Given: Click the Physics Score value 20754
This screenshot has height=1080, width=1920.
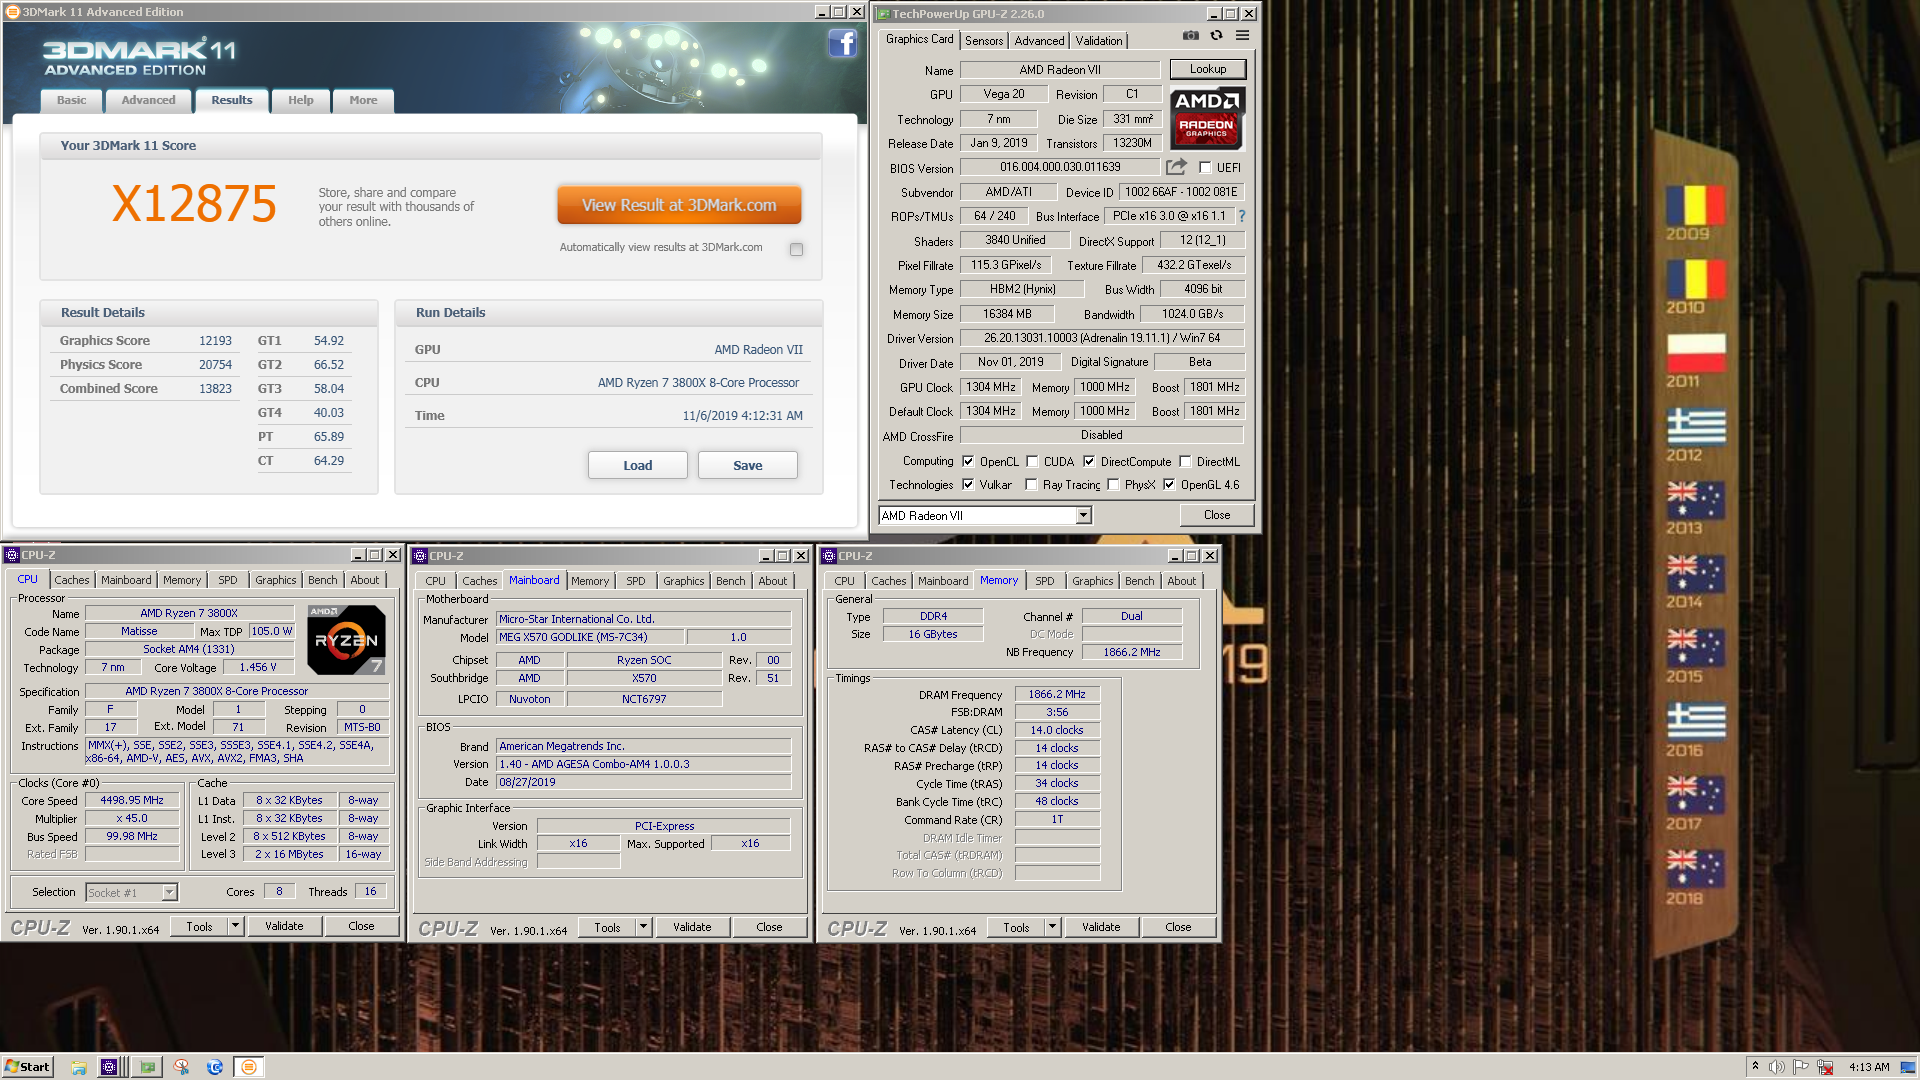Looking at the screenshot, I should point(215,365).
